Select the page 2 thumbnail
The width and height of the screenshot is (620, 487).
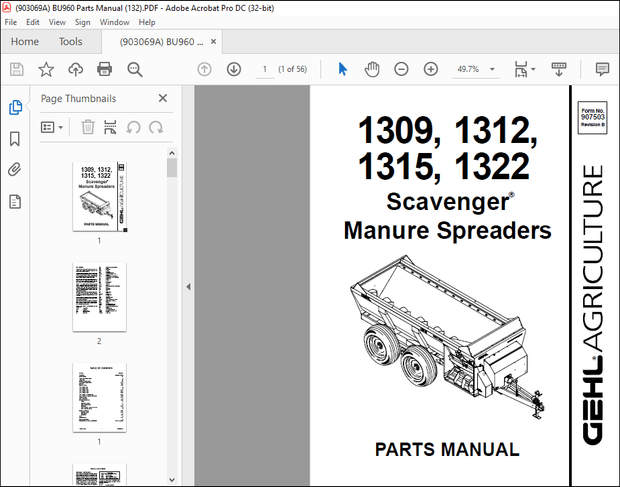click(99, 297)
